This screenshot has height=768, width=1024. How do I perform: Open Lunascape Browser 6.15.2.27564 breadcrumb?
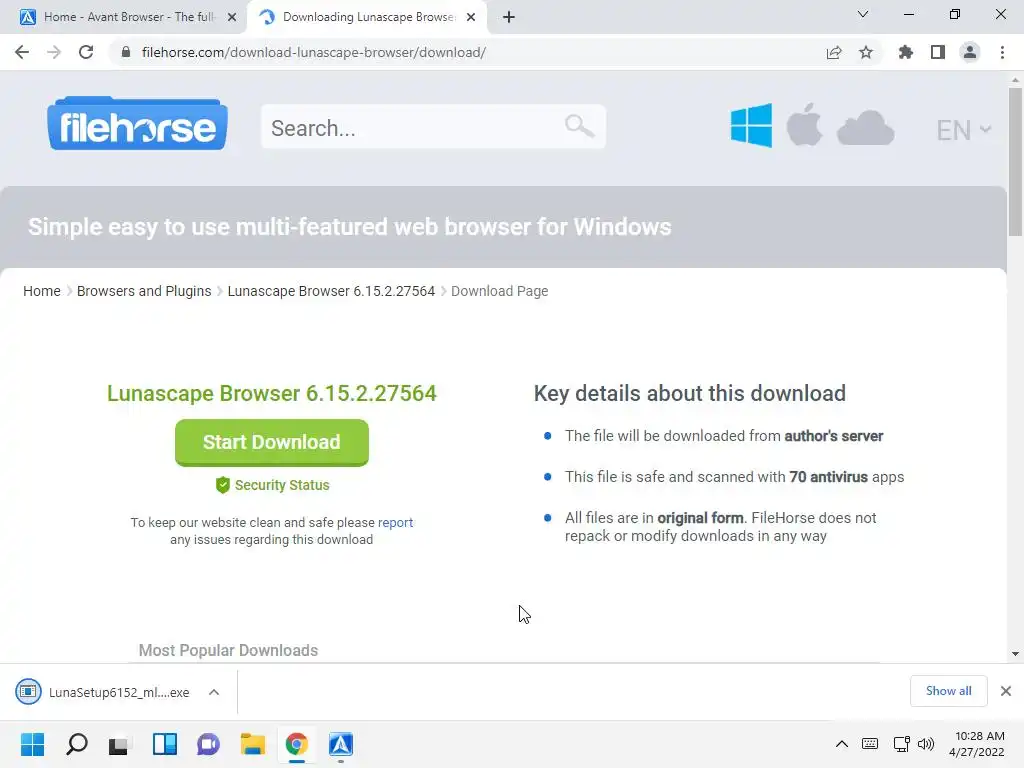[331, 291]
